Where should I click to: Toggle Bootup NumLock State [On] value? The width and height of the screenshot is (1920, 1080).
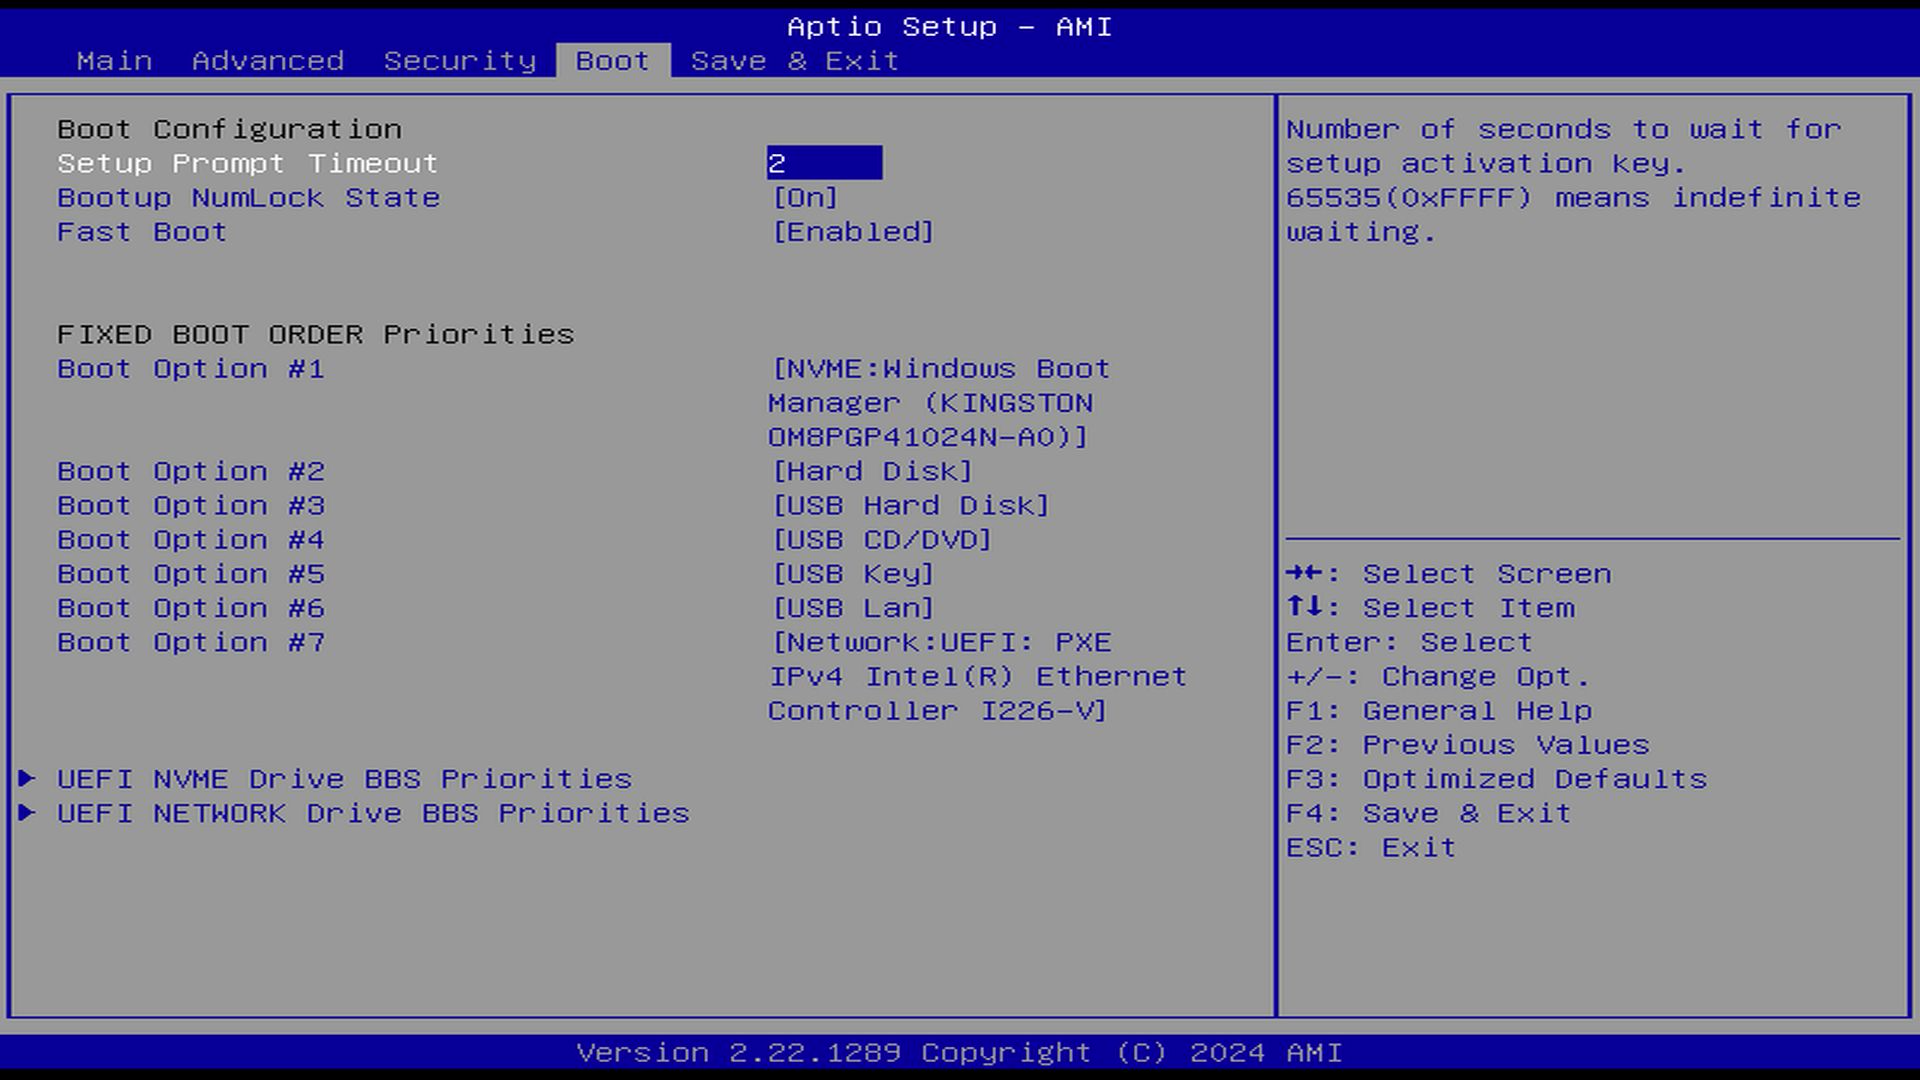coord(805,198)
